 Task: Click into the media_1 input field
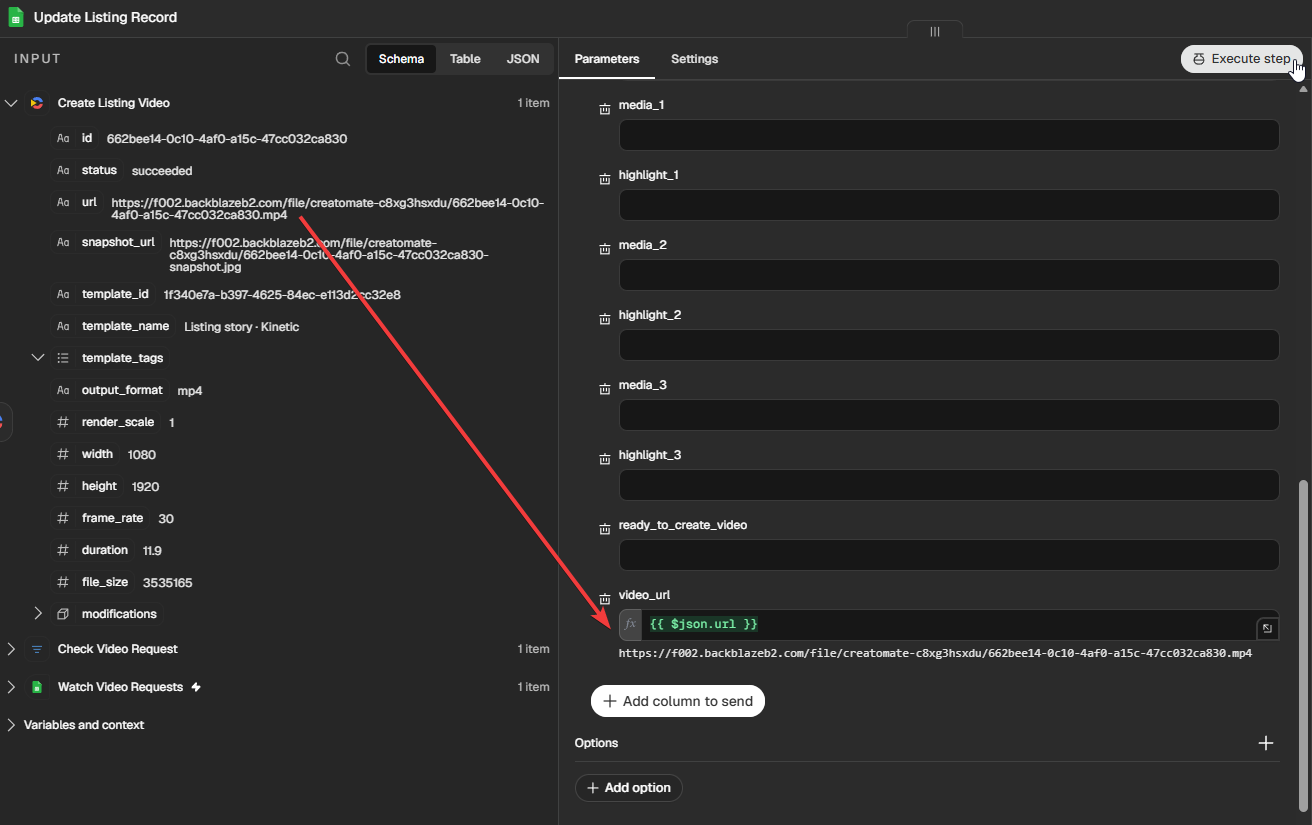(x=949, y=135)
